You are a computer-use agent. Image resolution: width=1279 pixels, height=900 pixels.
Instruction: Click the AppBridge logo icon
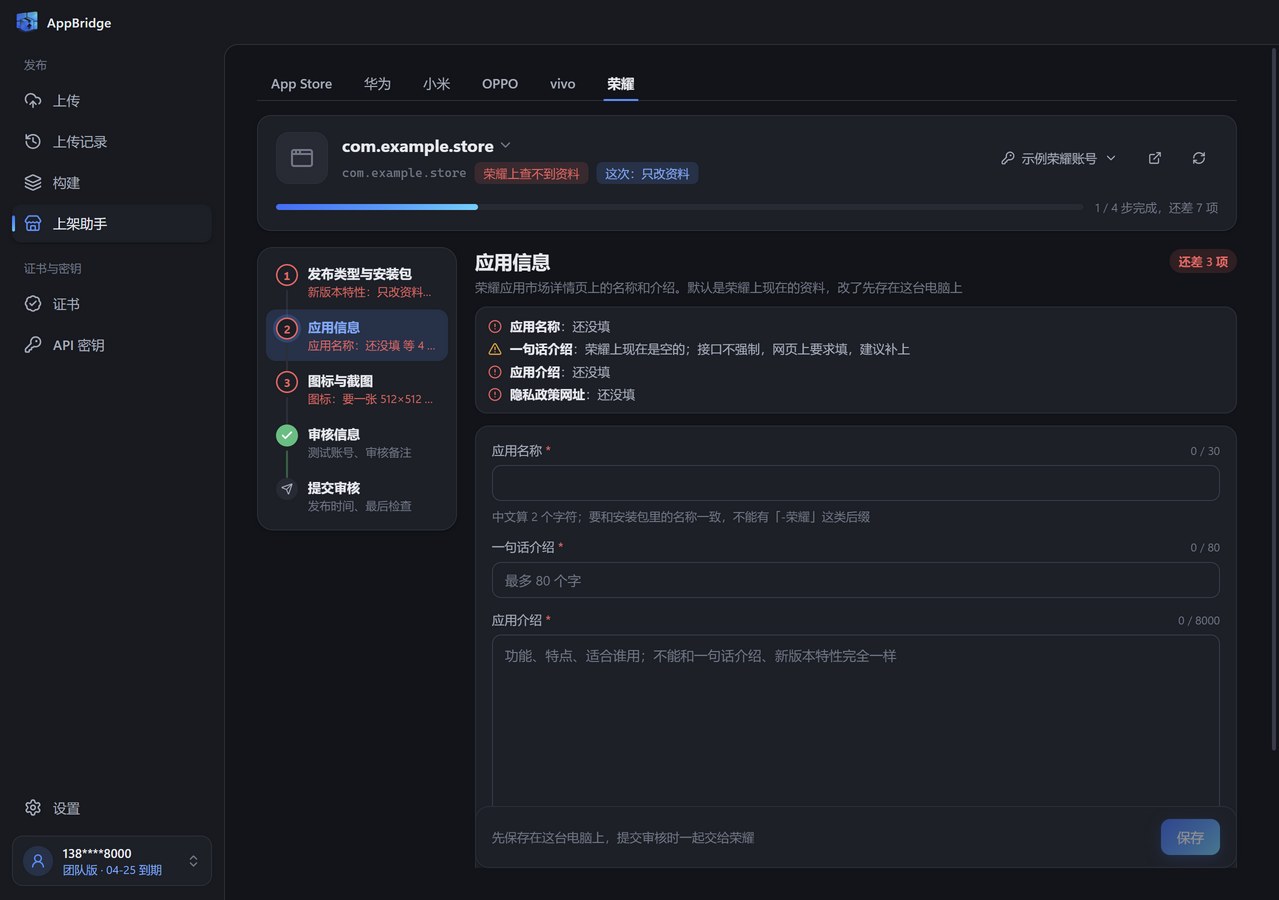click(x=27, y=22)
